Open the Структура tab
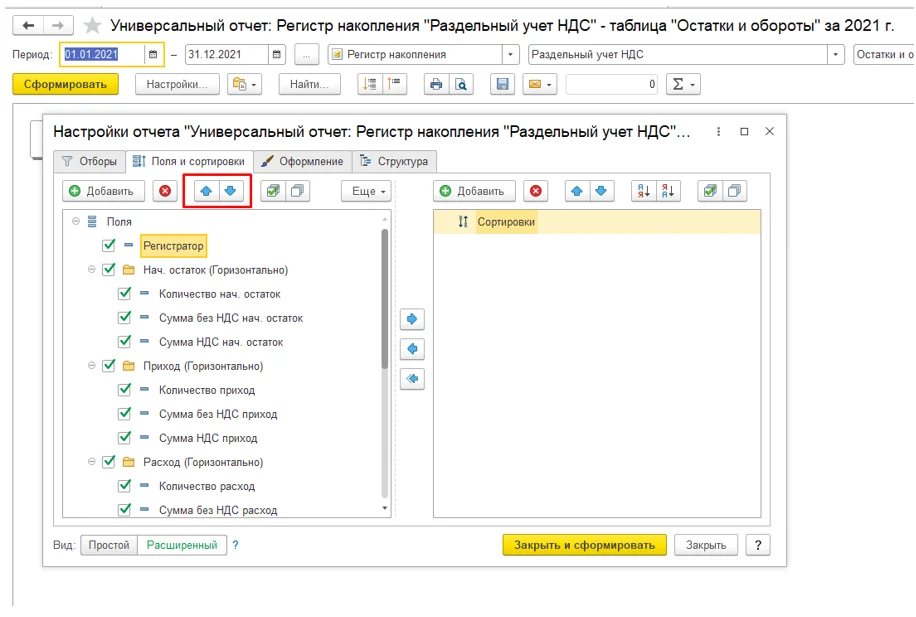Viewport: 916px width, 617px height. (x=394, y=161)
